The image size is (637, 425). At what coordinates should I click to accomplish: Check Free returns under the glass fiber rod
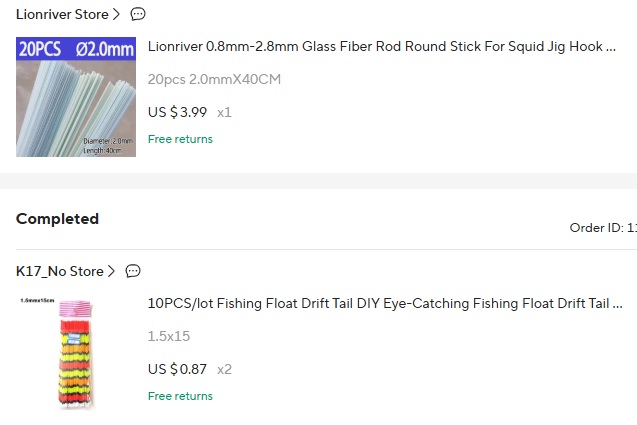coord(180,139)
